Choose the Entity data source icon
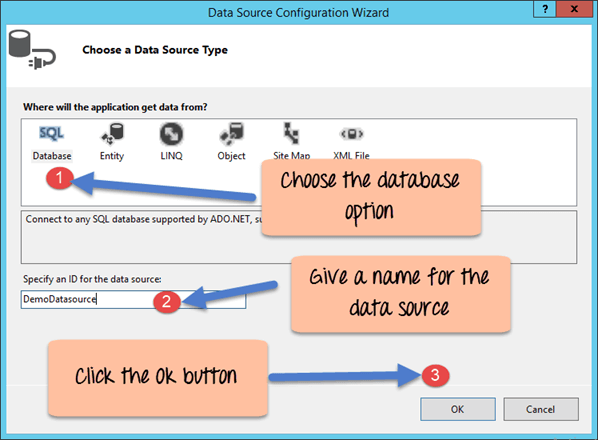598x440 pixels. (112, 134)
